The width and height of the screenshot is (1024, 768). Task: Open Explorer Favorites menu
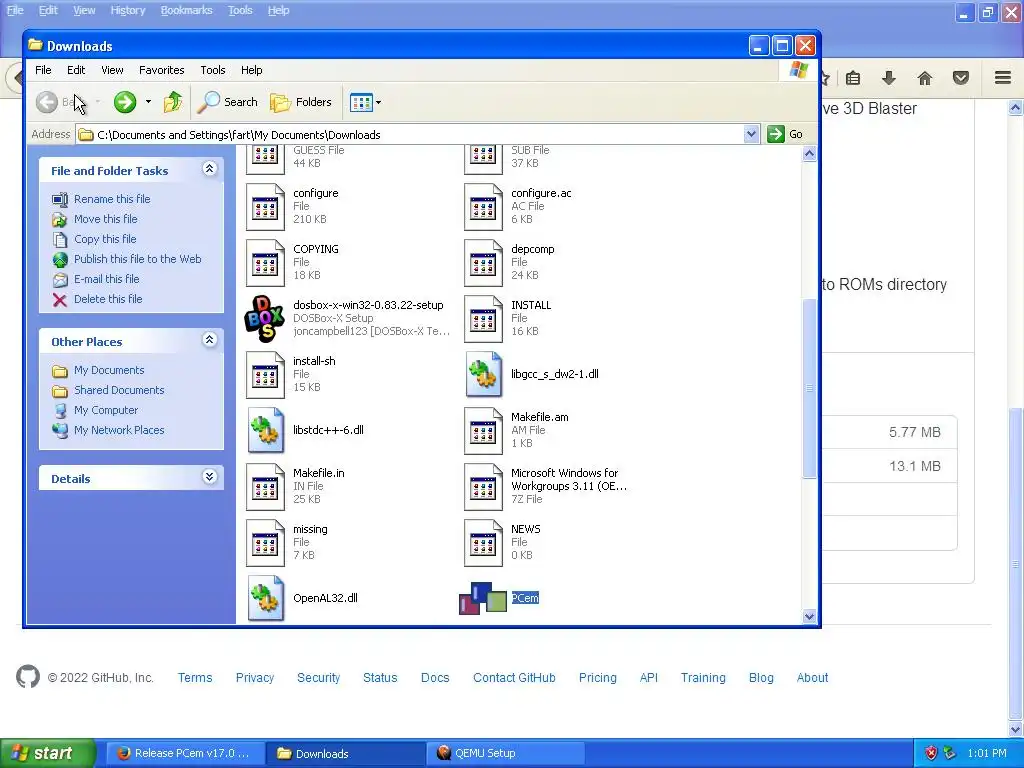click(x=161, y=70)
